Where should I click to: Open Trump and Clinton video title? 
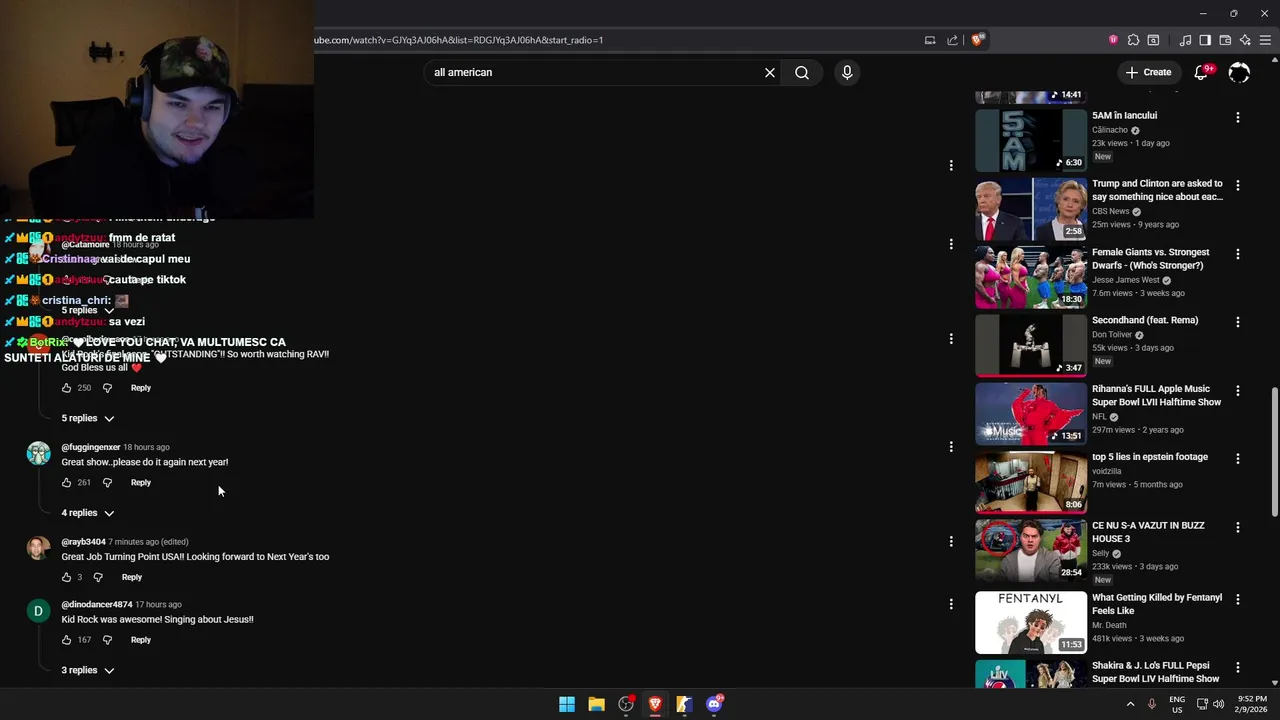[x=1157, y=190]
